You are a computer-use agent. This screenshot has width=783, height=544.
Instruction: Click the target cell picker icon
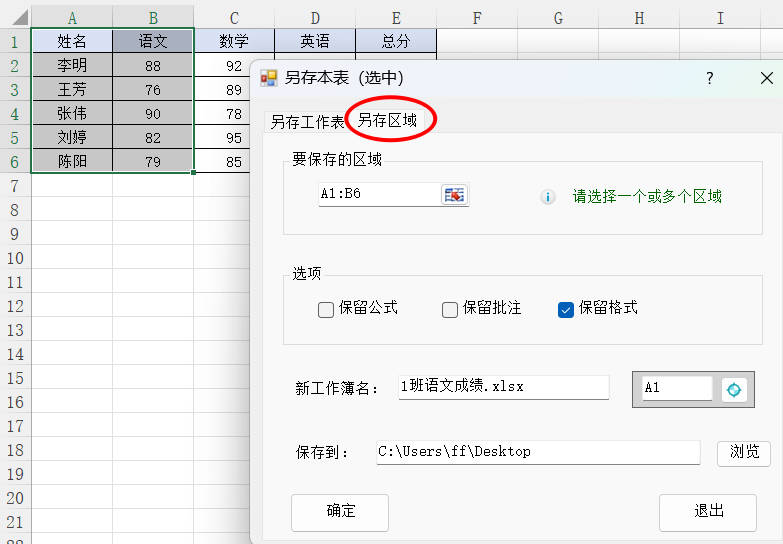pyautogui.click(x=735, y=389)
